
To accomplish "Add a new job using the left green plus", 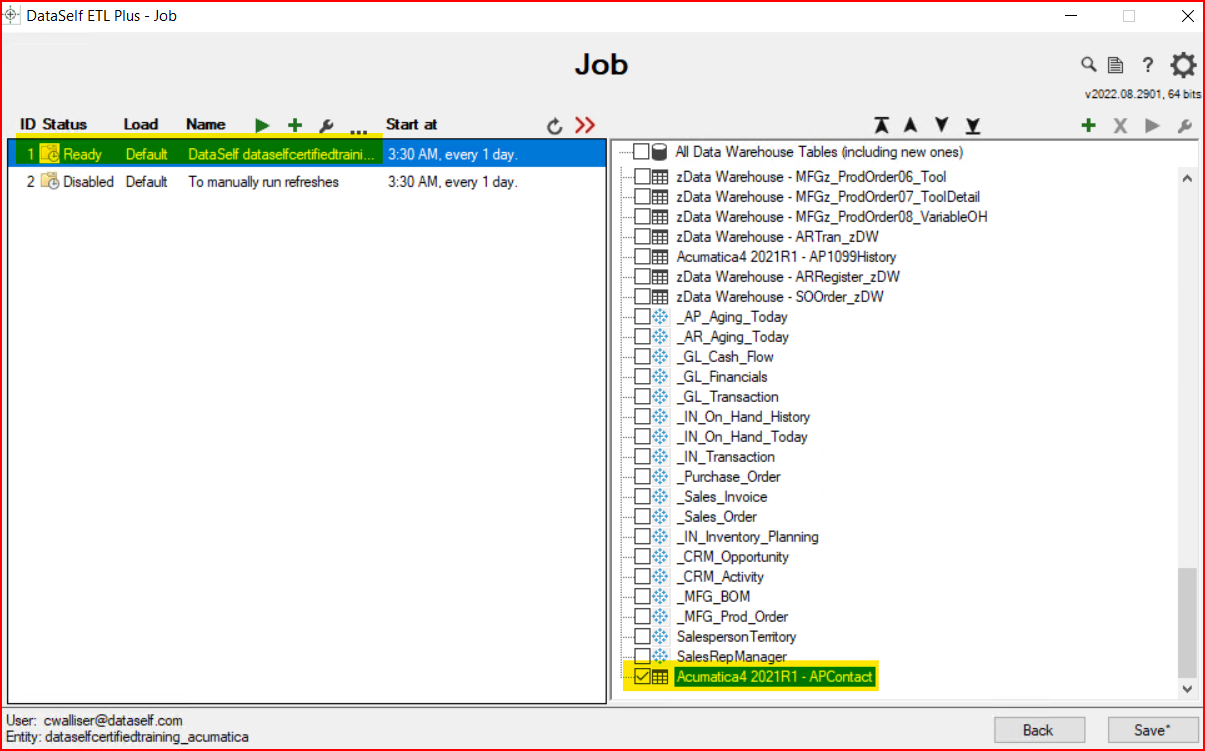I will click(x=294, y=125).
